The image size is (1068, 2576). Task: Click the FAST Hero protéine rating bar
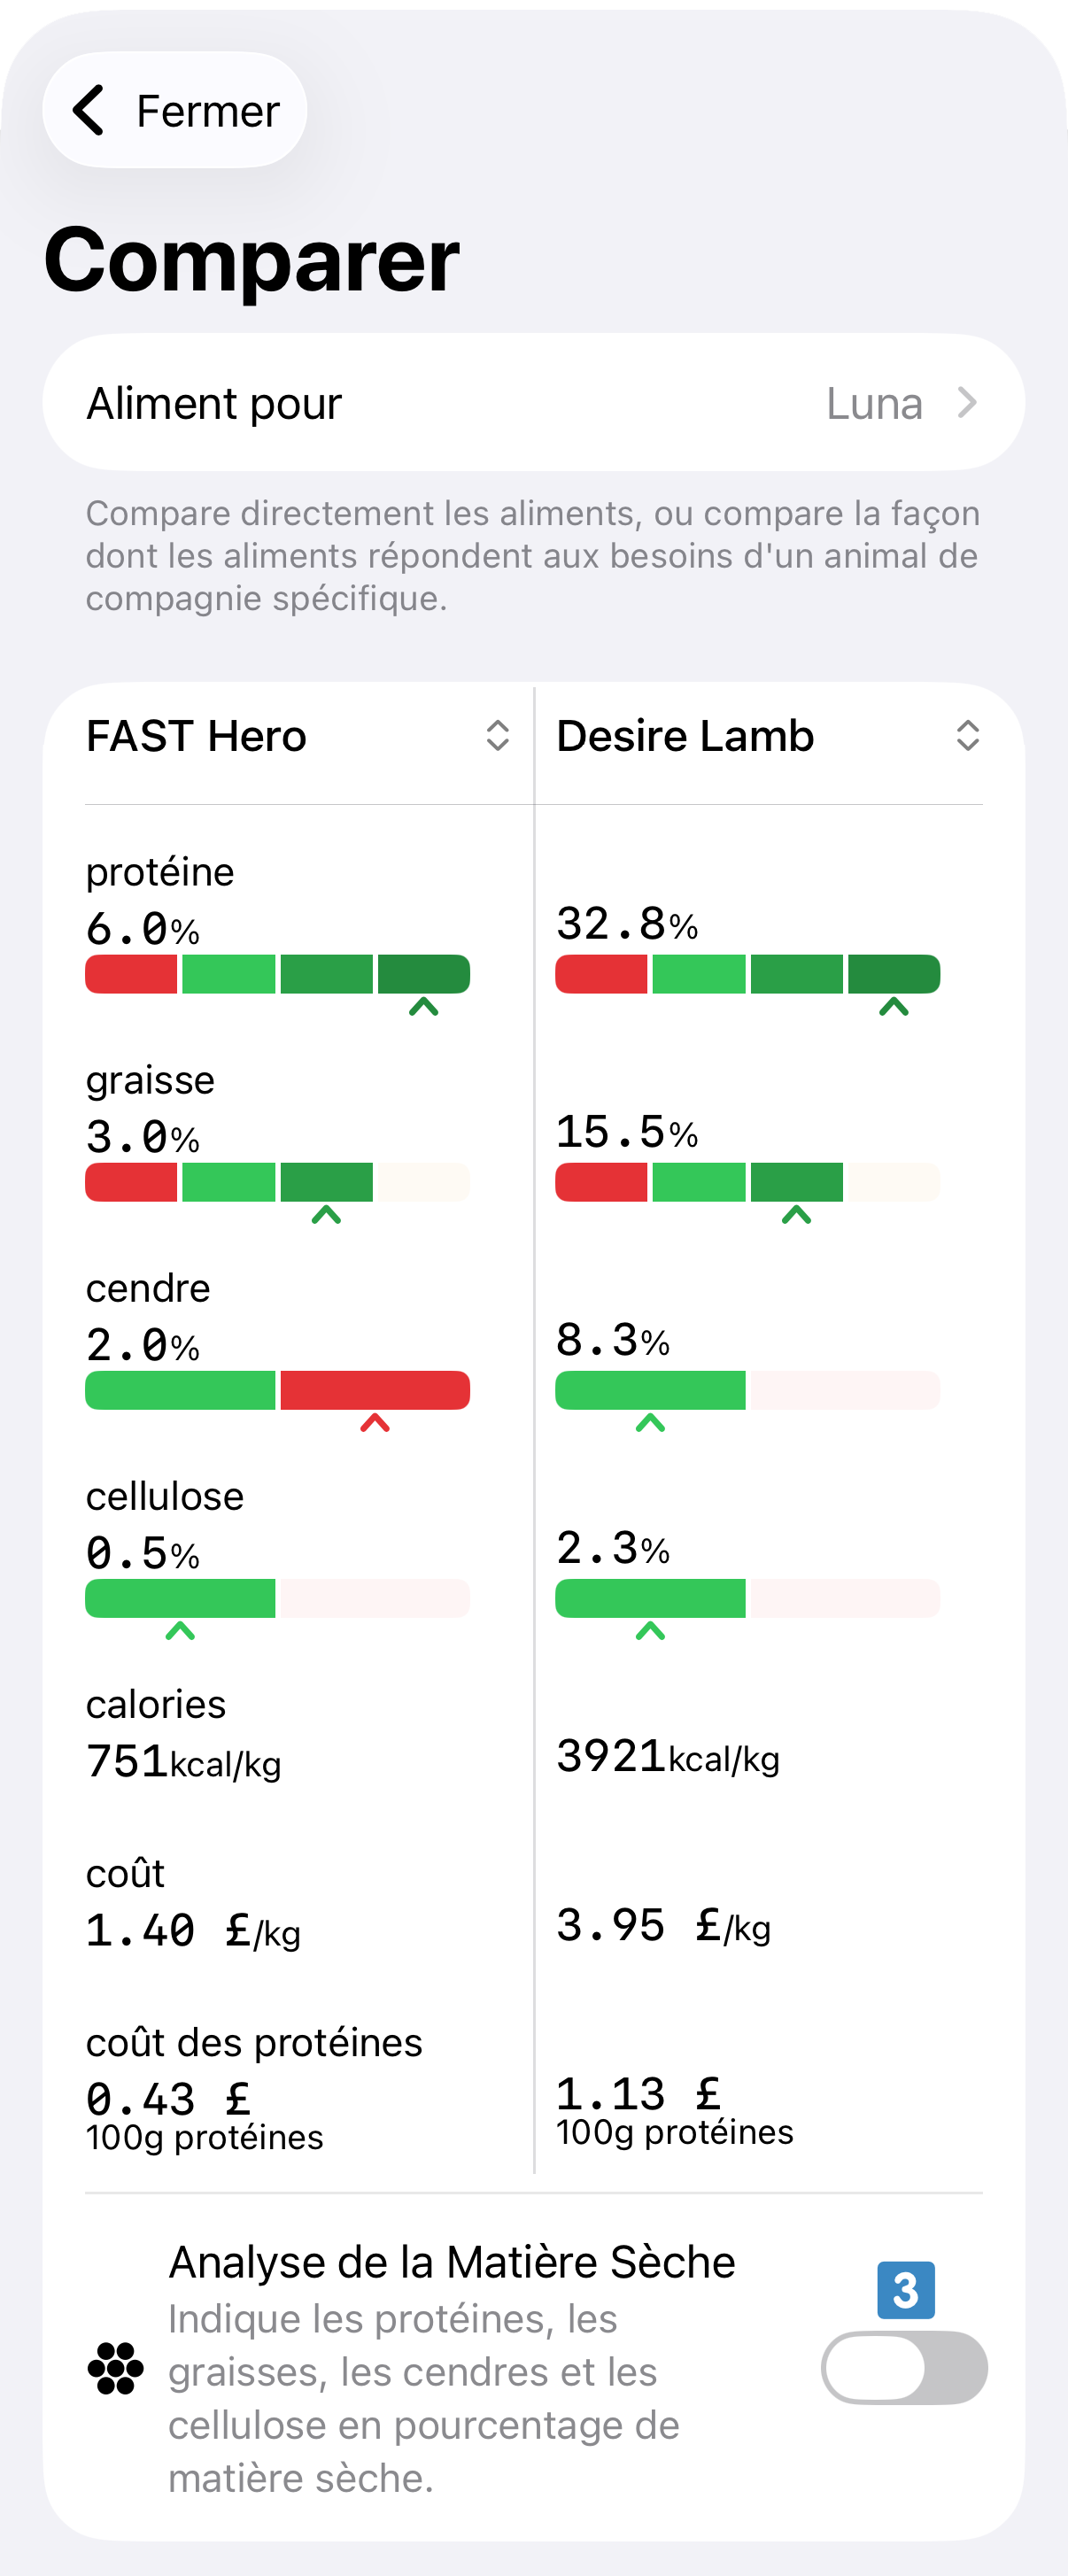coord(277,974)
